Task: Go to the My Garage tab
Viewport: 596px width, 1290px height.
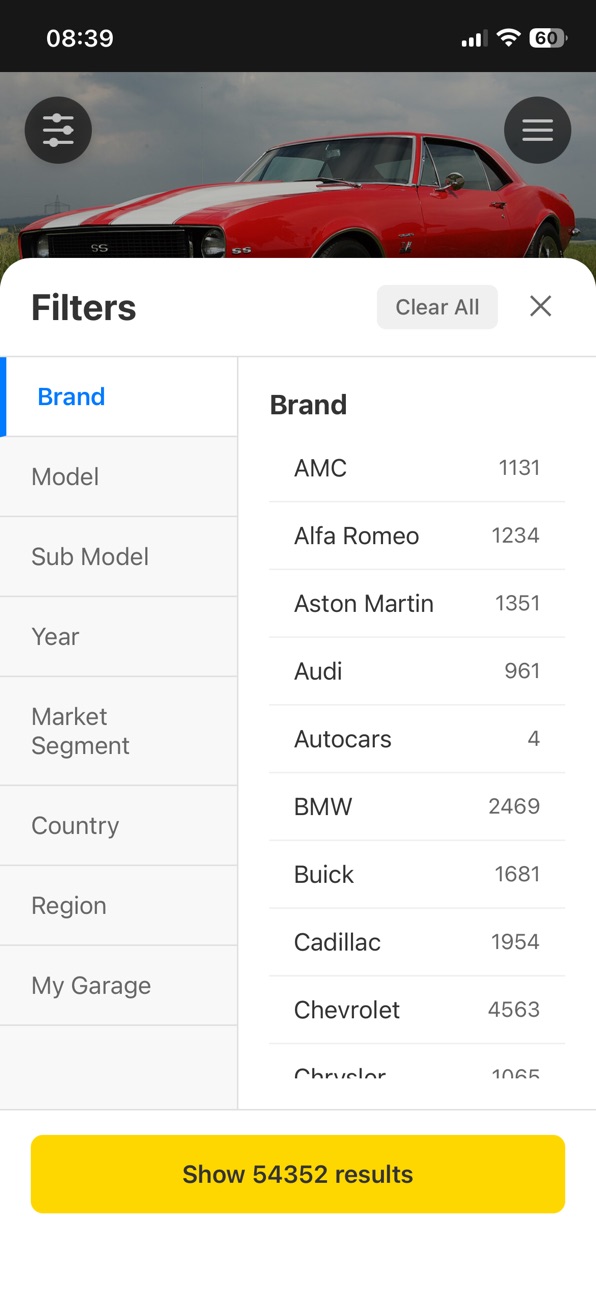Action: (x=119, y=986)
